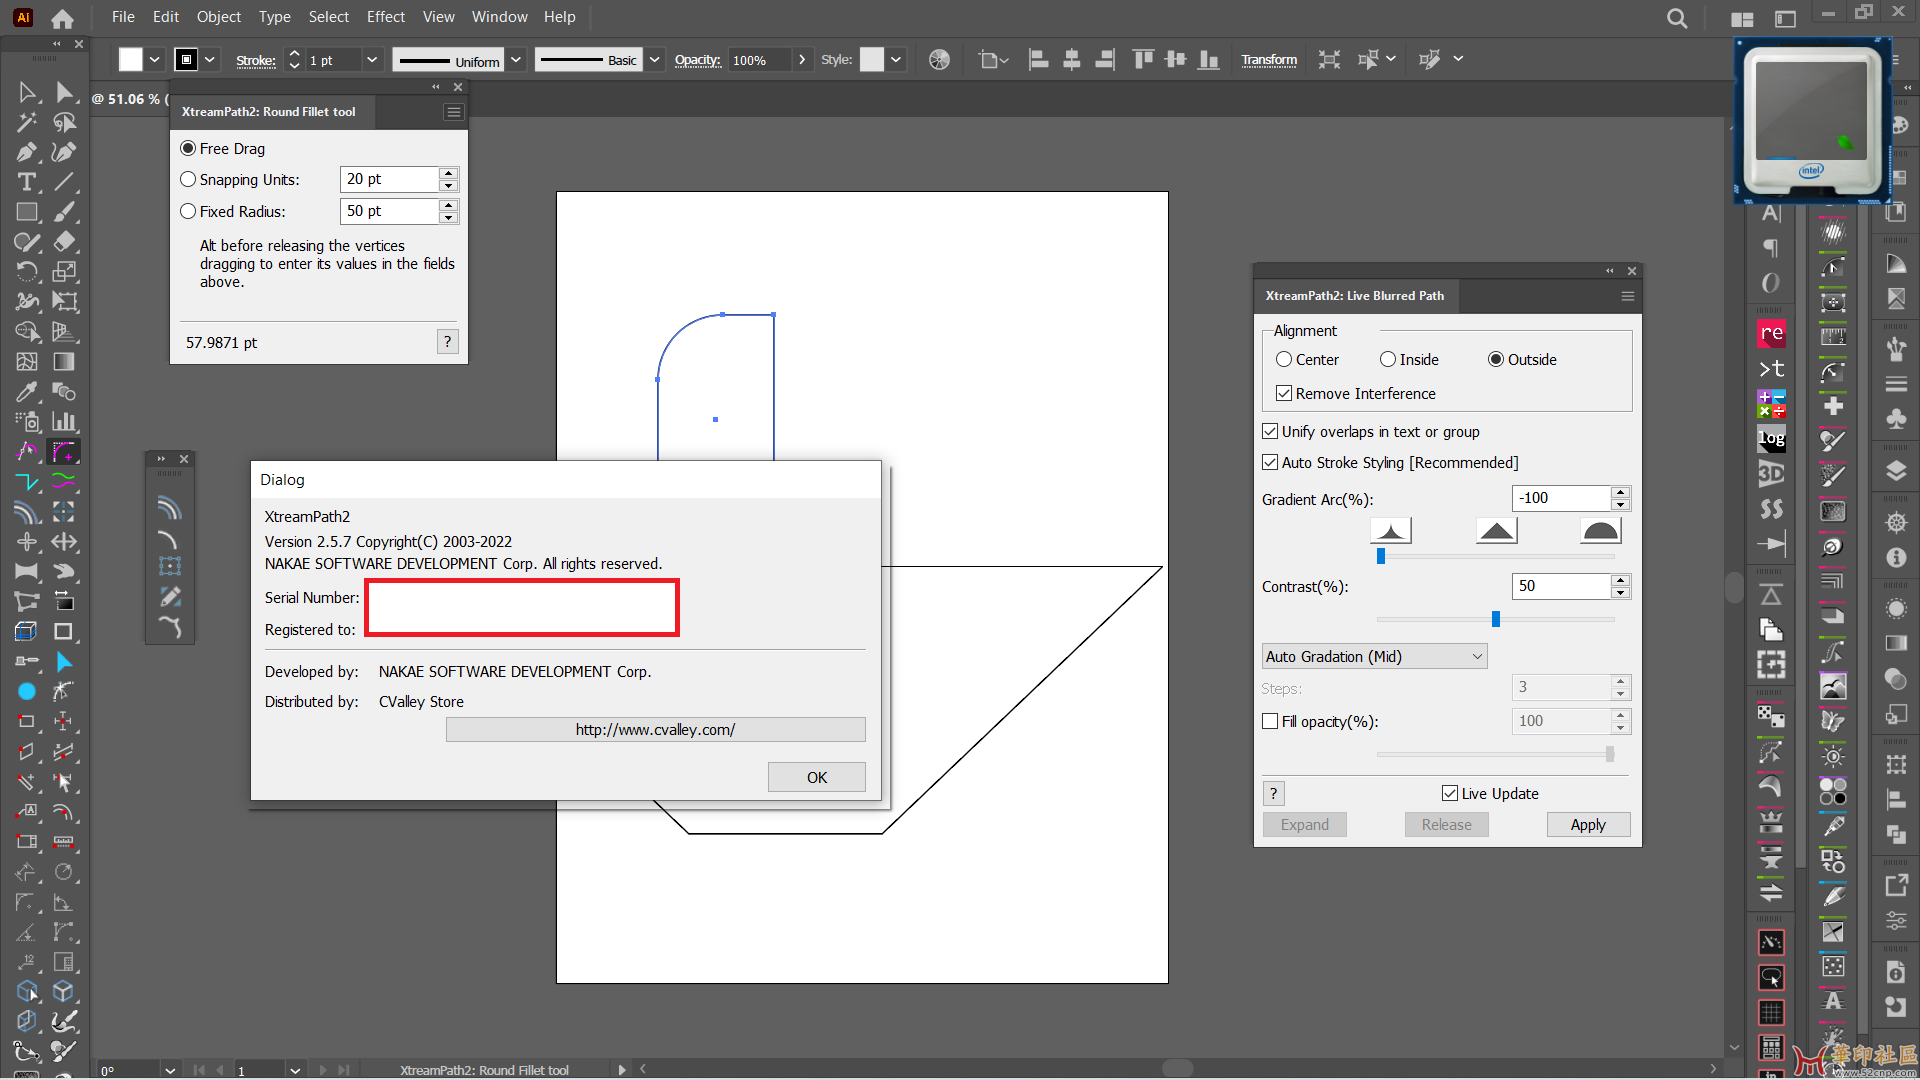Enable the Fill opacity checkbox
The image size is (1920, 1080).
click(1270, 721)
